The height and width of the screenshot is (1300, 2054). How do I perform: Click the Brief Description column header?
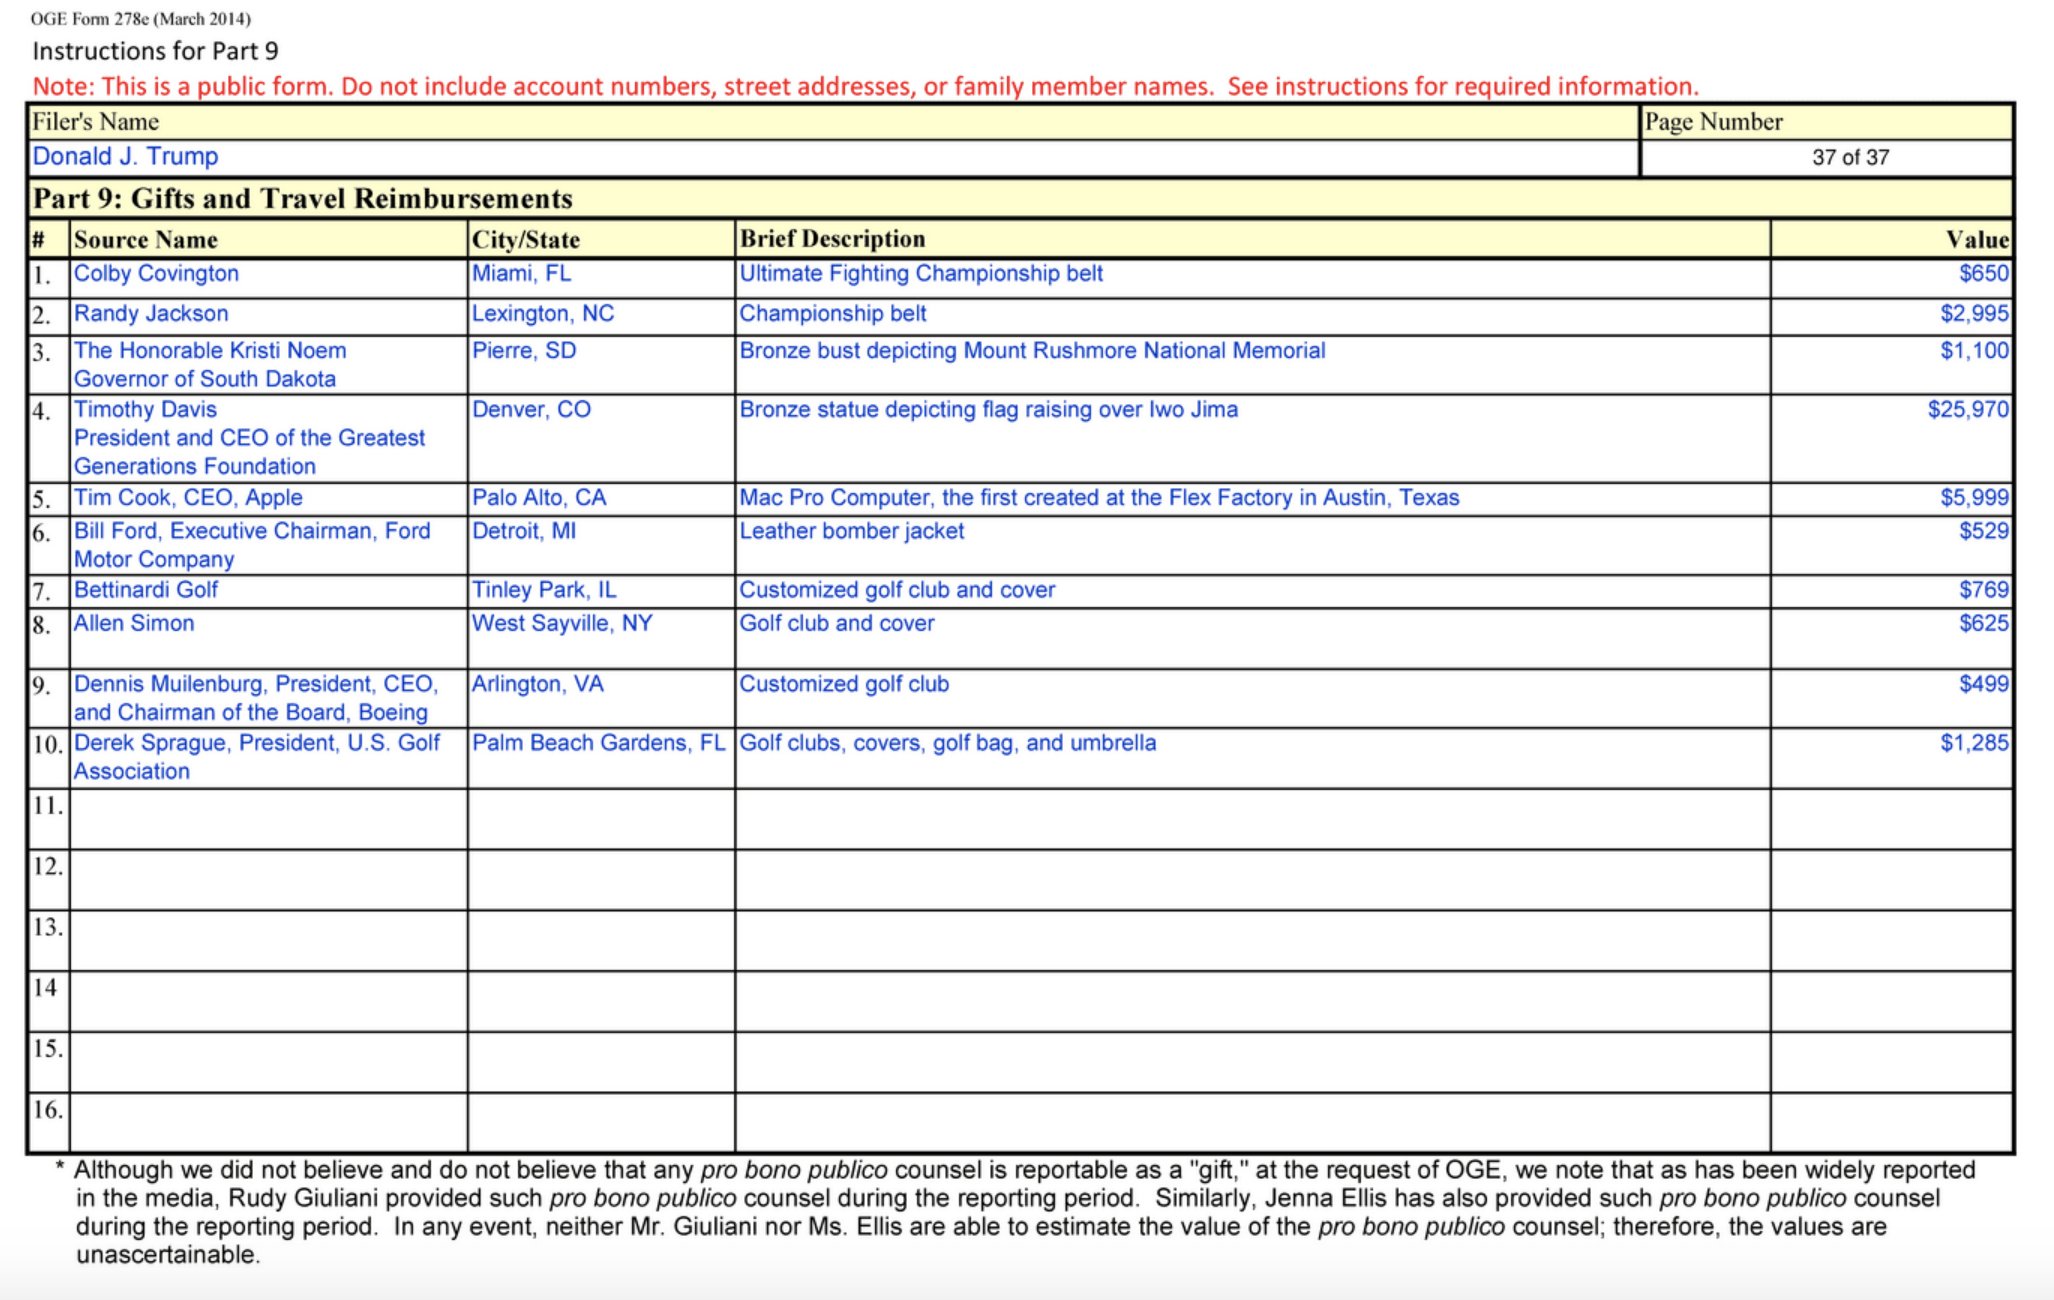pos(832,239)
